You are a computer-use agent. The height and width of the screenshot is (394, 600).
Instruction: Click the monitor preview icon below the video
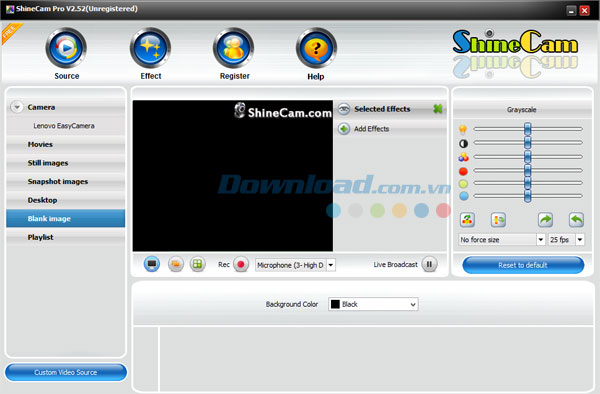(x=152, y=264)
